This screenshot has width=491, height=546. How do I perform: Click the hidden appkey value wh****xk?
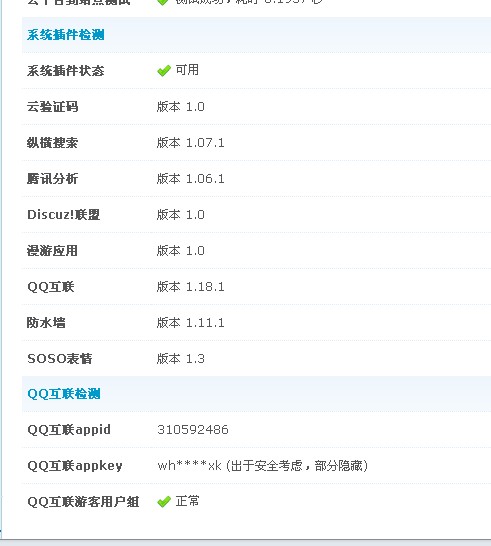[x=189, y=466]
